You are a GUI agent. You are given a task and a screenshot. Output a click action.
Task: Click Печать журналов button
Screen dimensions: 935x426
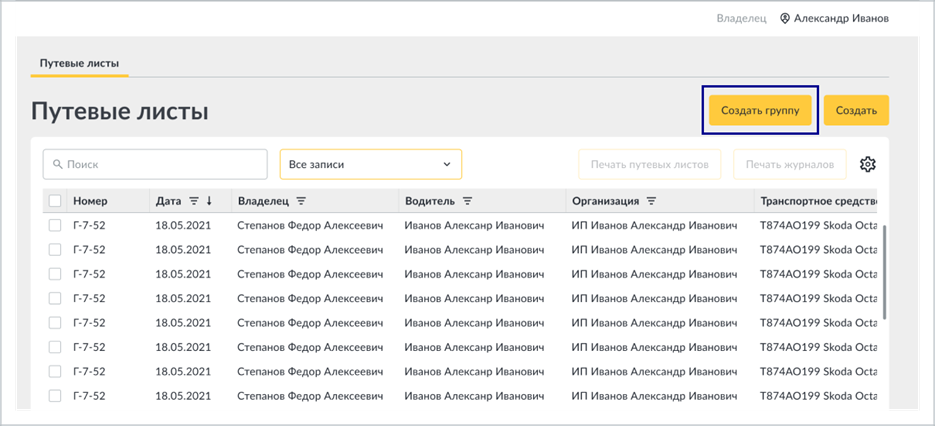[790, 164]
